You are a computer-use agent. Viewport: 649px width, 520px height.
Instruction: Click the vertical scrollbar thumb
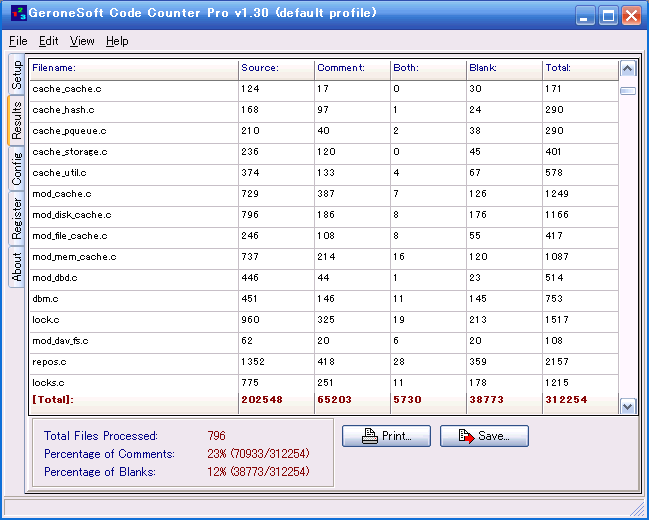pyautogui.click(x=627, y=91)
